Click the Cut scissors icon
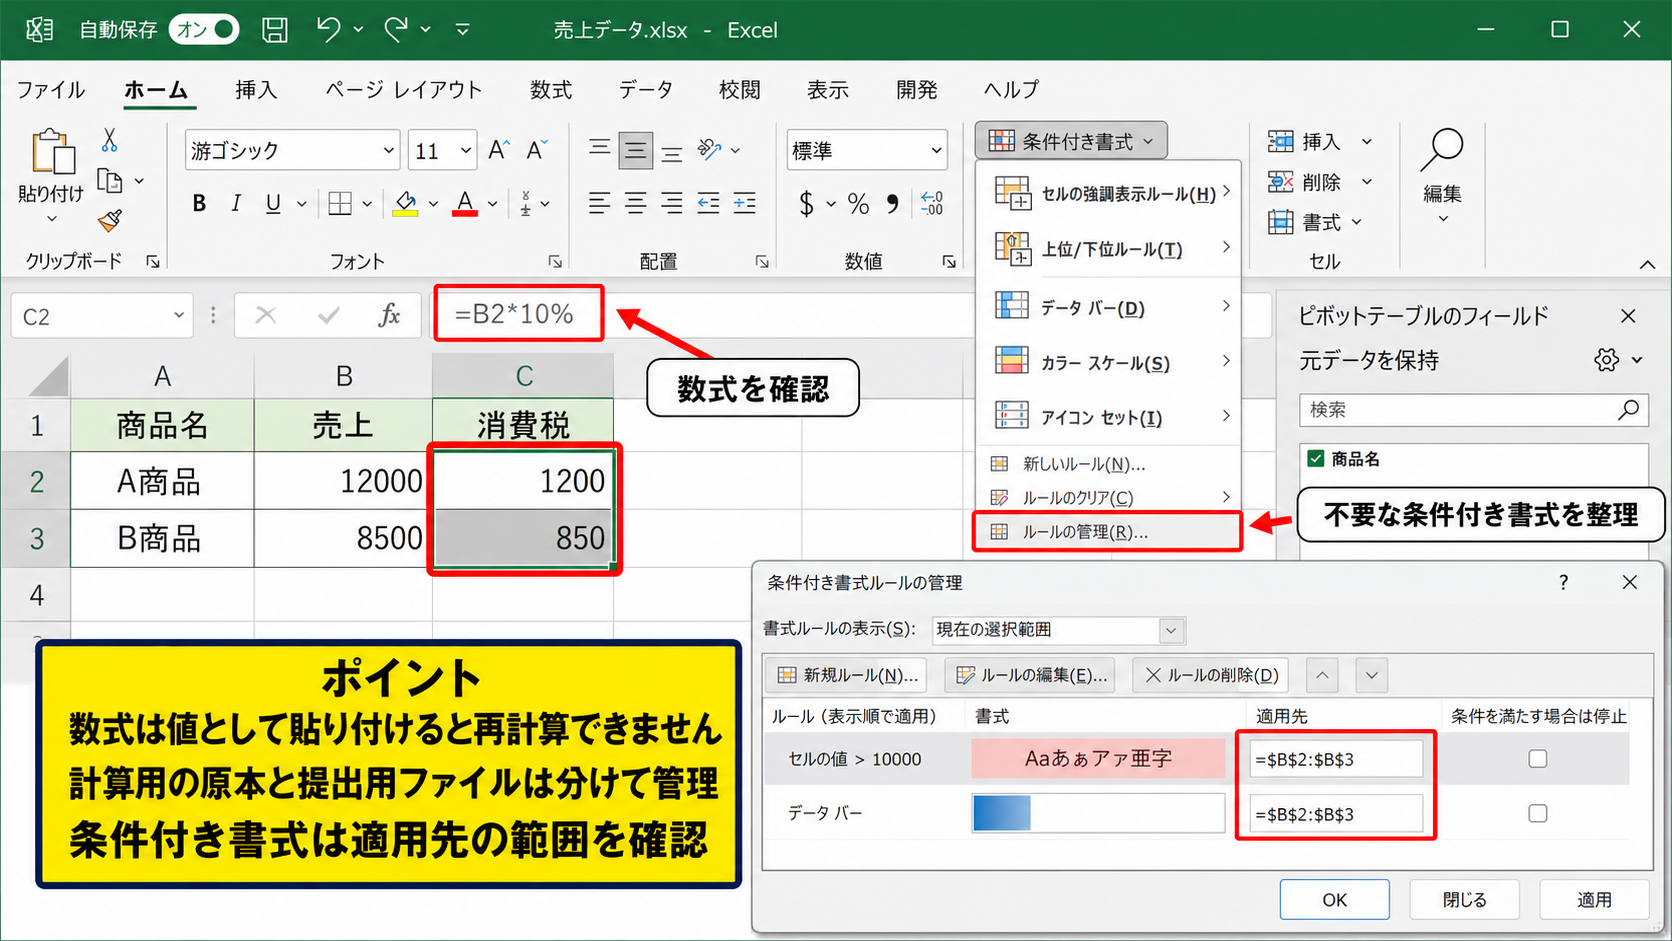This screenshot has height=941, width=1672. 110,140
